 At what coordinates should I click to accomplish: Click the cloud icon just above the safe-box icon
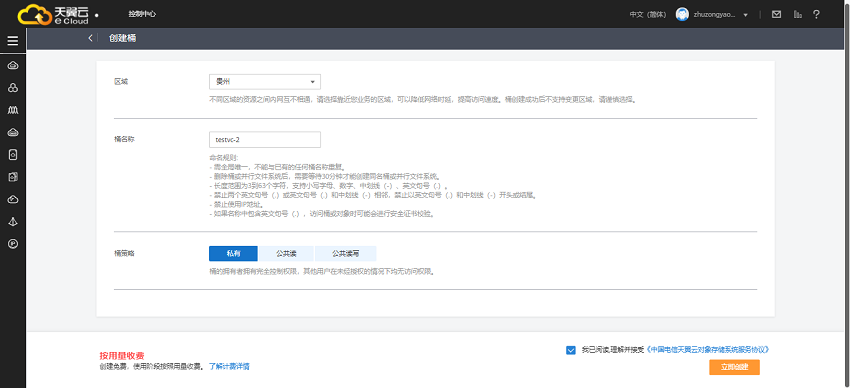pos(13,133)
